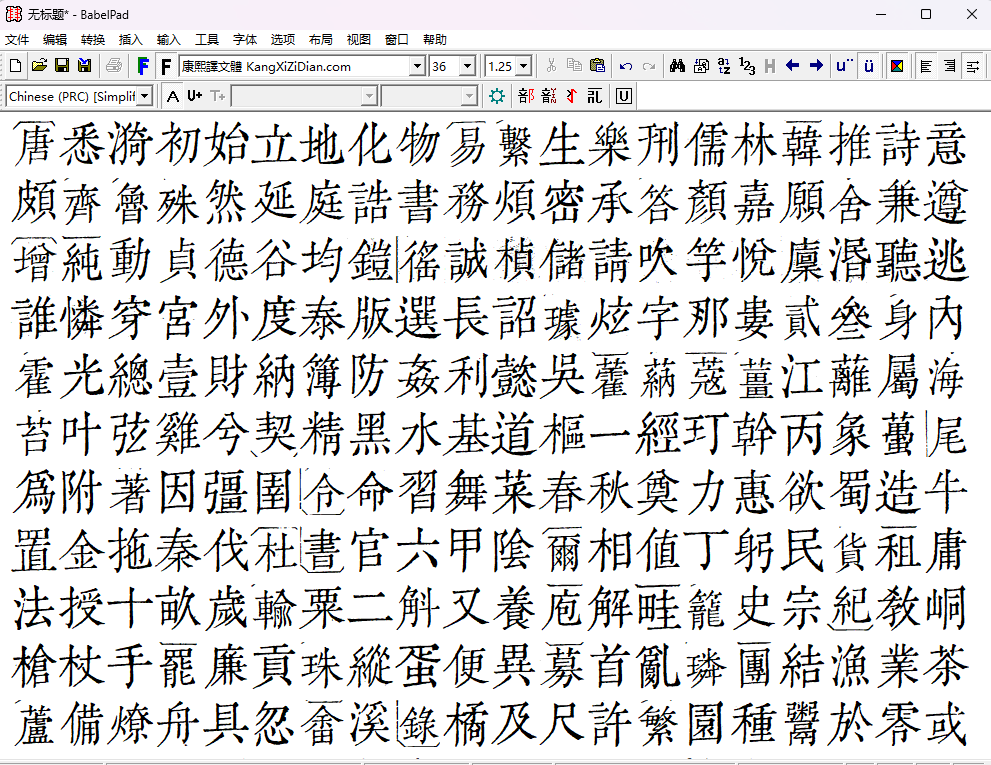Click the paste clipboard icon
The image size is (991, 765).
click(597, 66)
